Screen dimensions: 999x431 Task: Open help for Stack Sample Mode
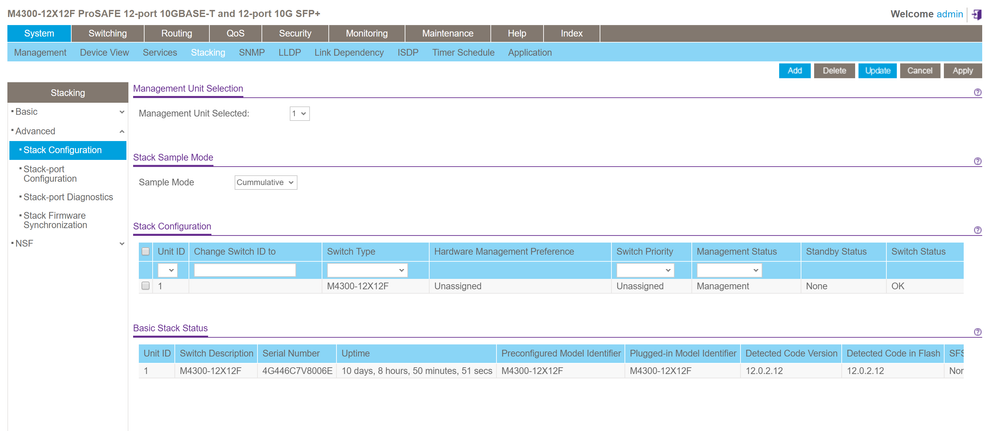(978, 161)
